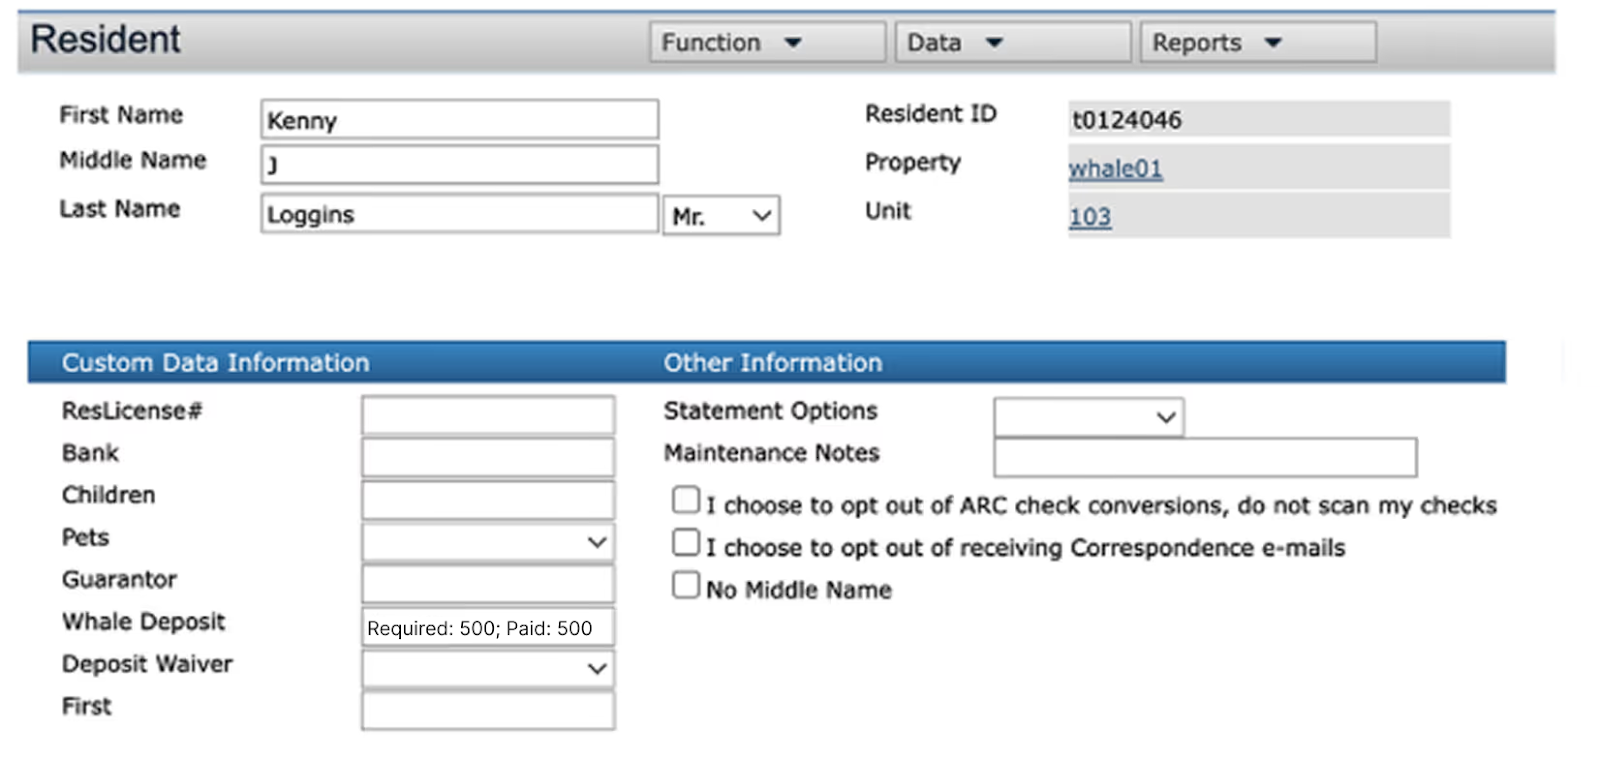Screen dimensions: 1600x763
Task: Tick the No Middle Name checkbox
Action: tap(686, 584)
